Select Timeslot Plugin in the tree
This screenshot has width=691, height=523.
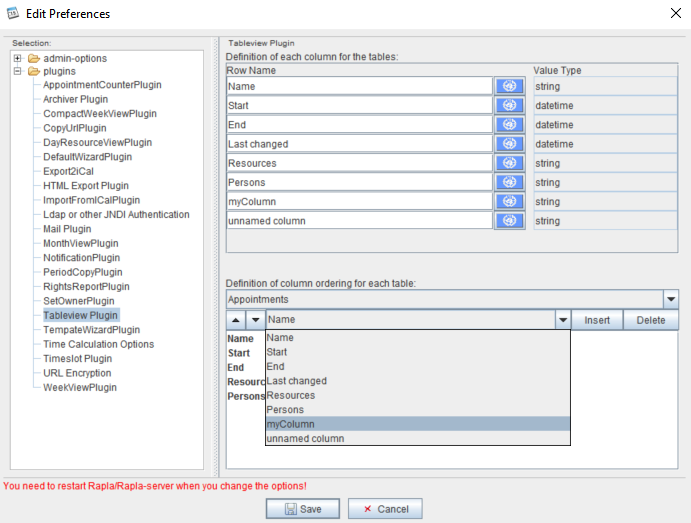(78, 358)
